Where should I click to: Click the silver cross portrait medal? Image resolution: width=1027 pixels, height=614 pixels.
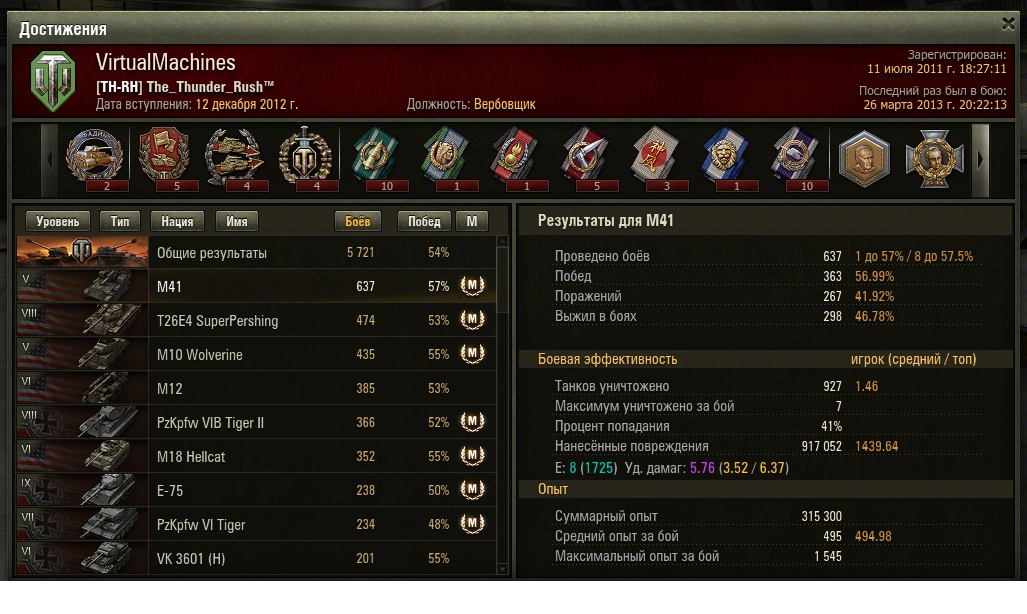tap(934, 158)
